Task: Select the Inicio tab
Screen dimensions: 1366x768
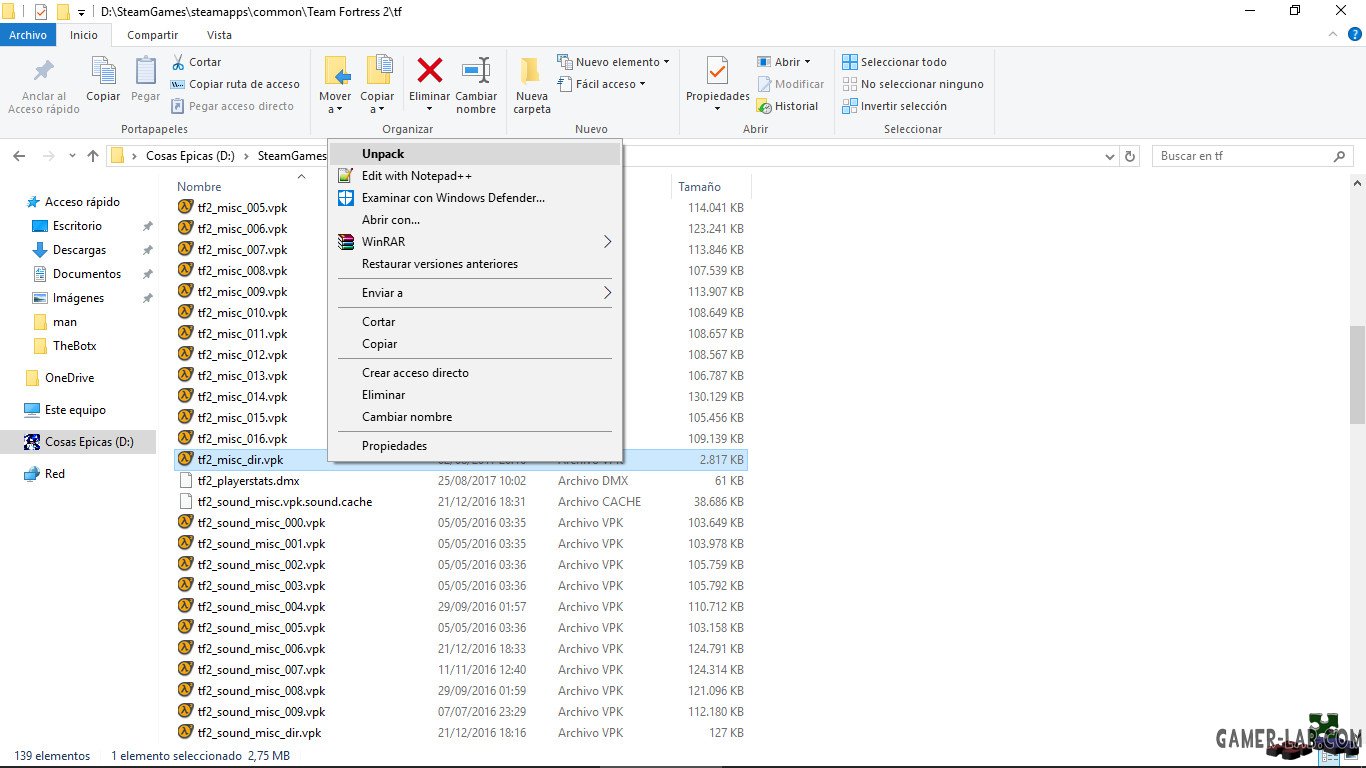Action: (x=84, y=35)
